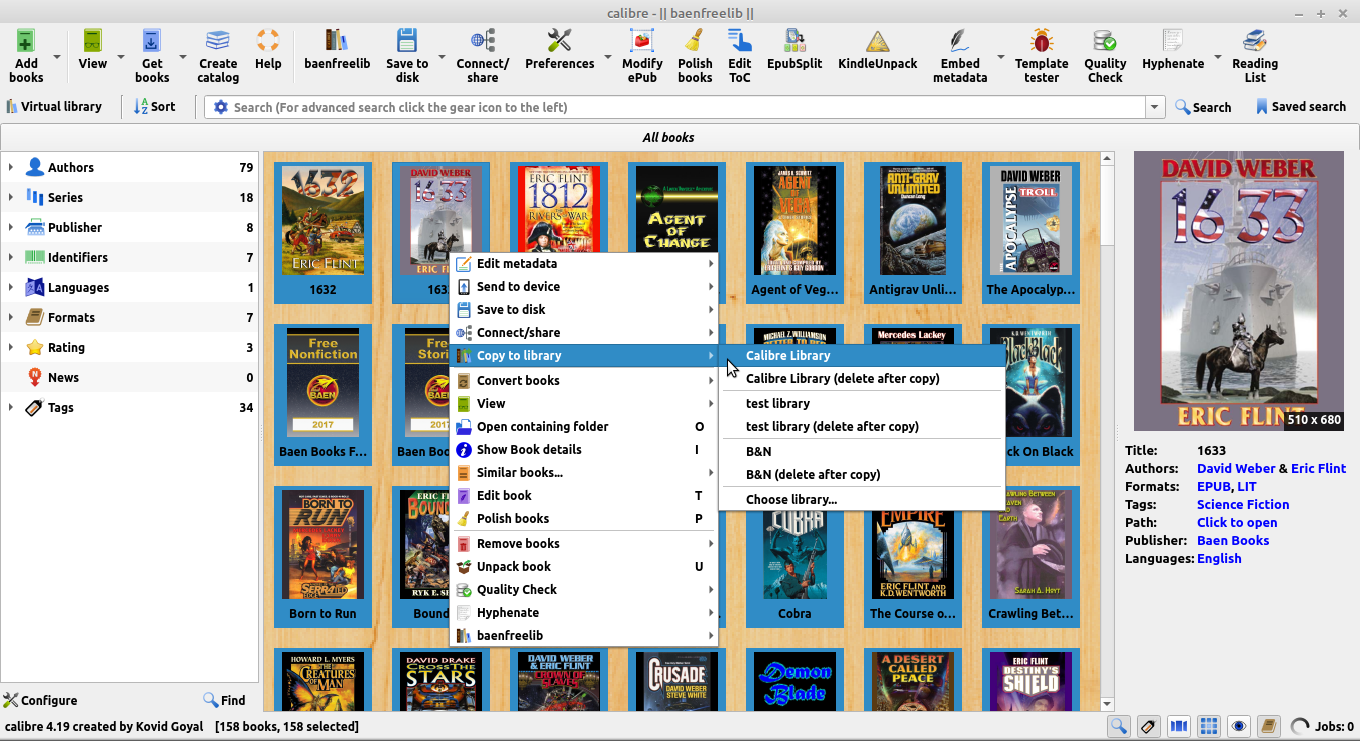This screenshot has height=741, width=1360.
Task: Select B&N (delete after copy) option
Action: tap(863, 474)
